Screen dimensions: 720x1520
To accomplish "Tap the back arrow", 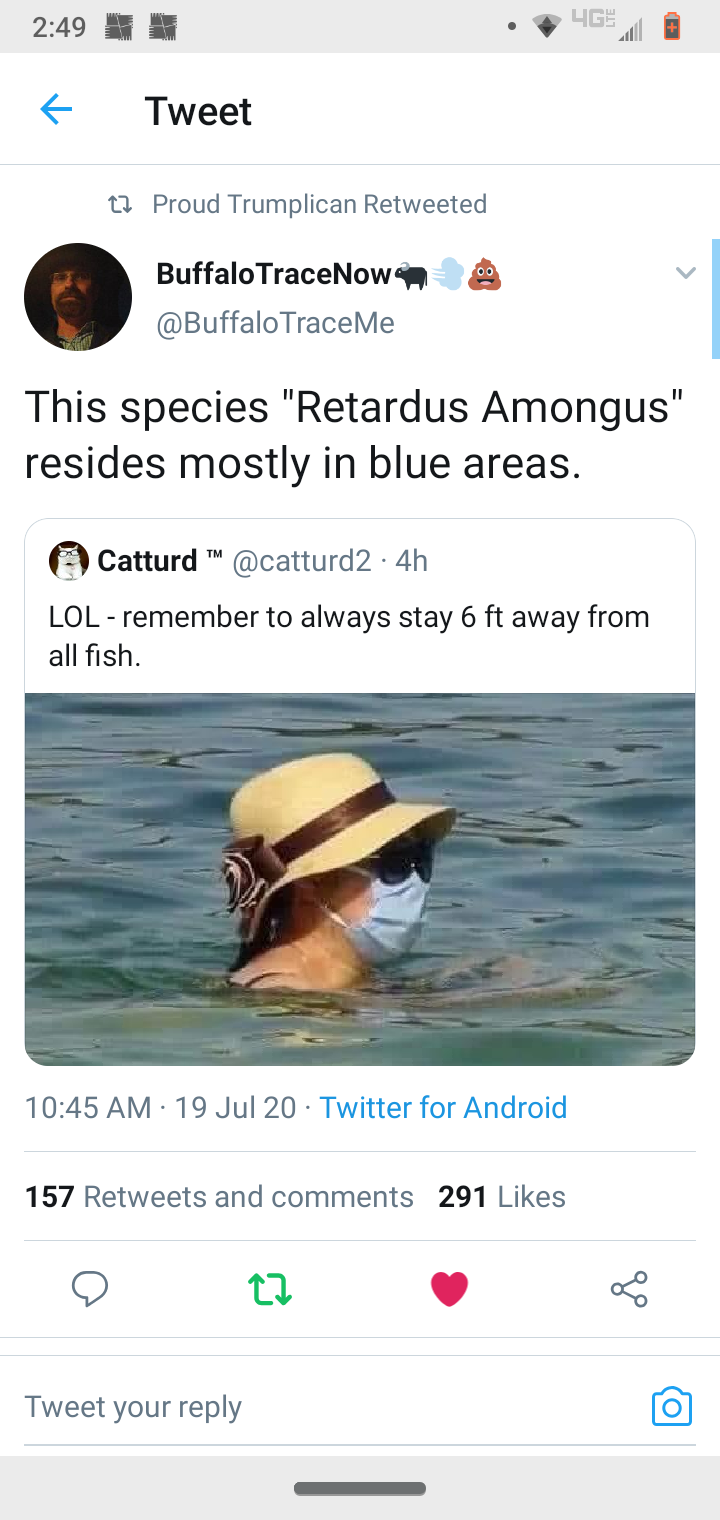I will (56, 110).
